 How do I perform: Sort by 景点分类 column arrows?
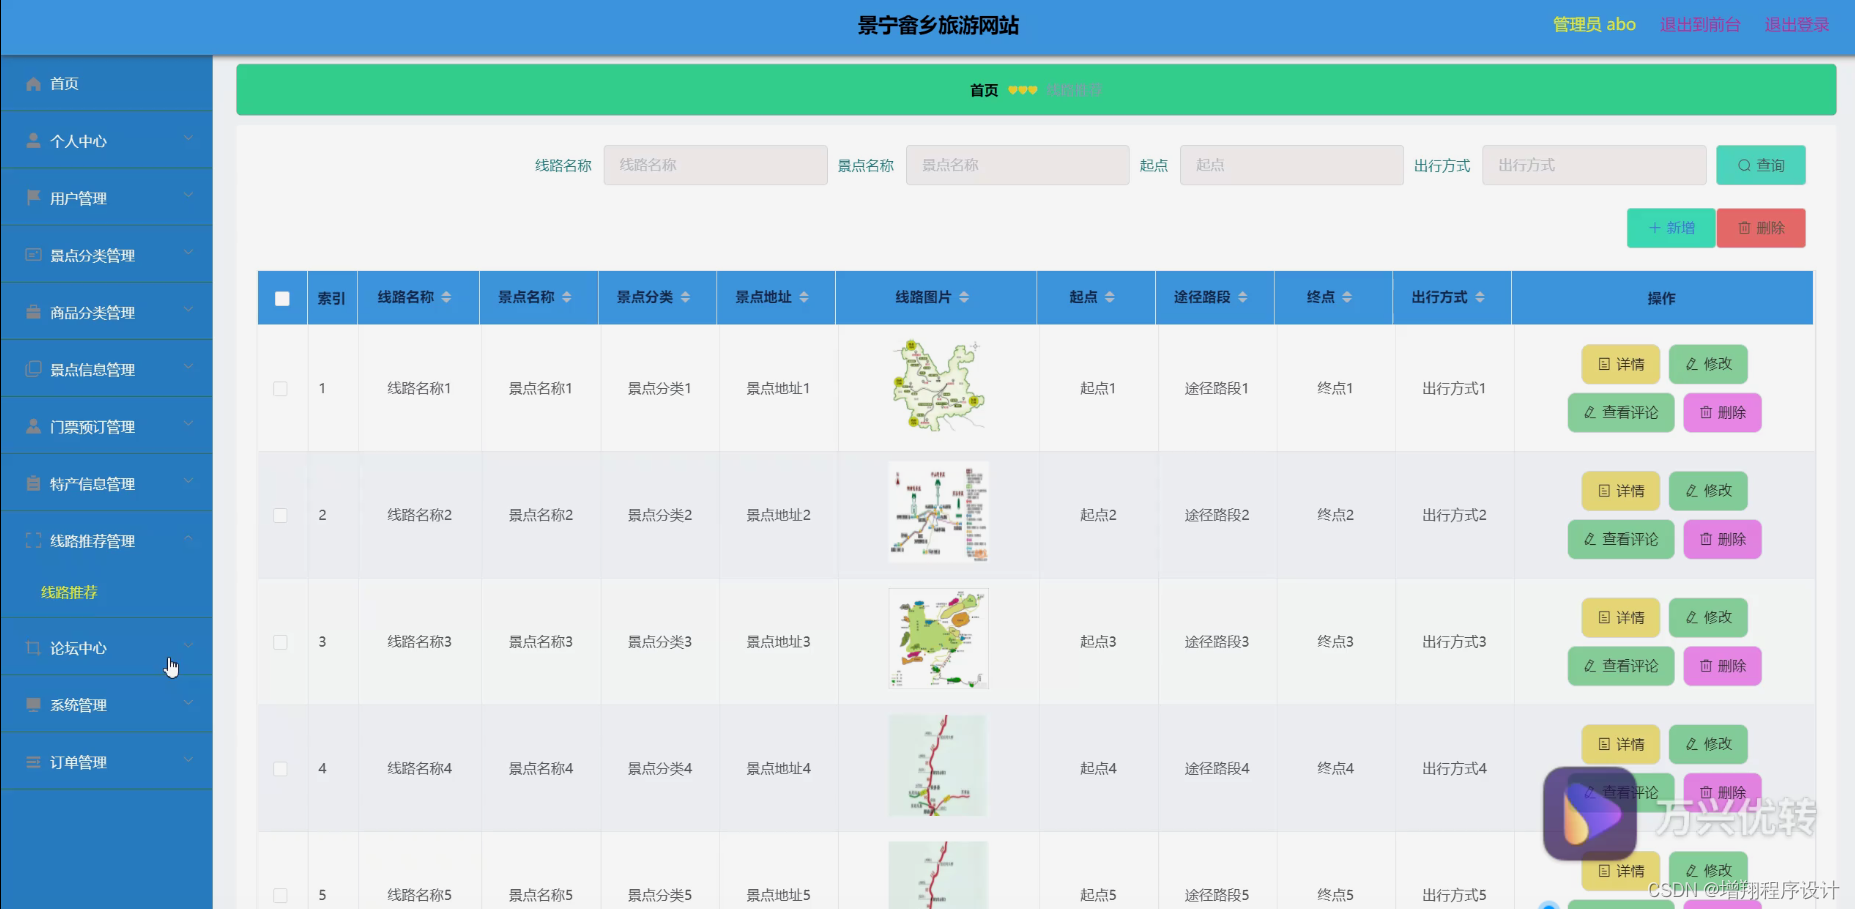[685, 297]
